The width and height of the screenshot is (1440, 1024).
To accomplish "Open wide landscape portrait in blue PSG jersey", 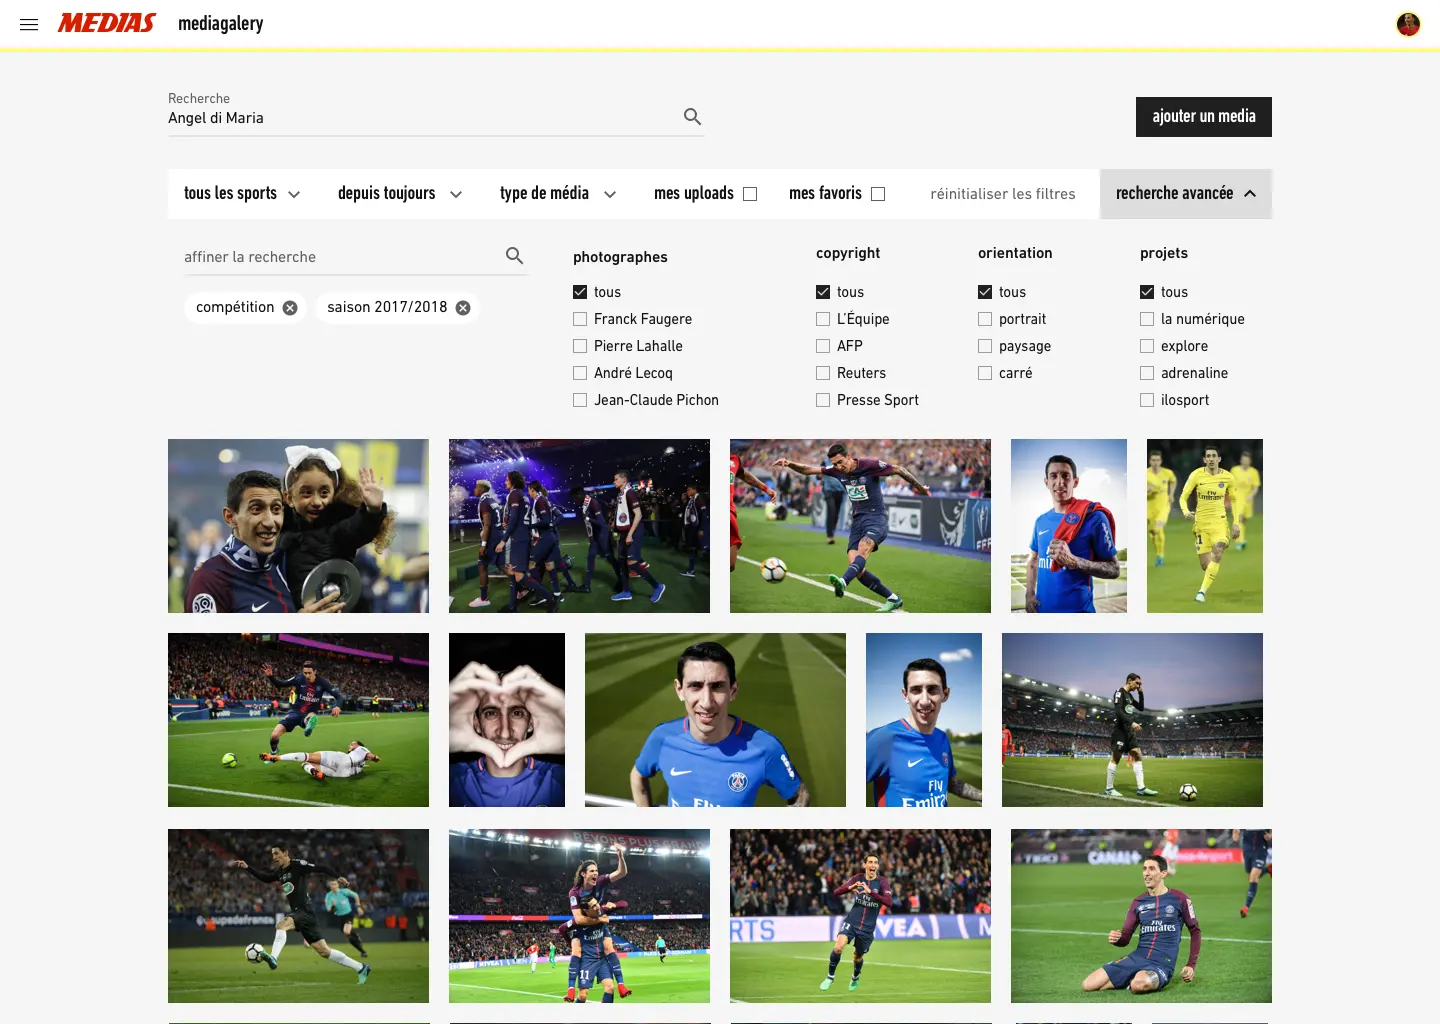I will pyautogui.click(x=715, y=720).
